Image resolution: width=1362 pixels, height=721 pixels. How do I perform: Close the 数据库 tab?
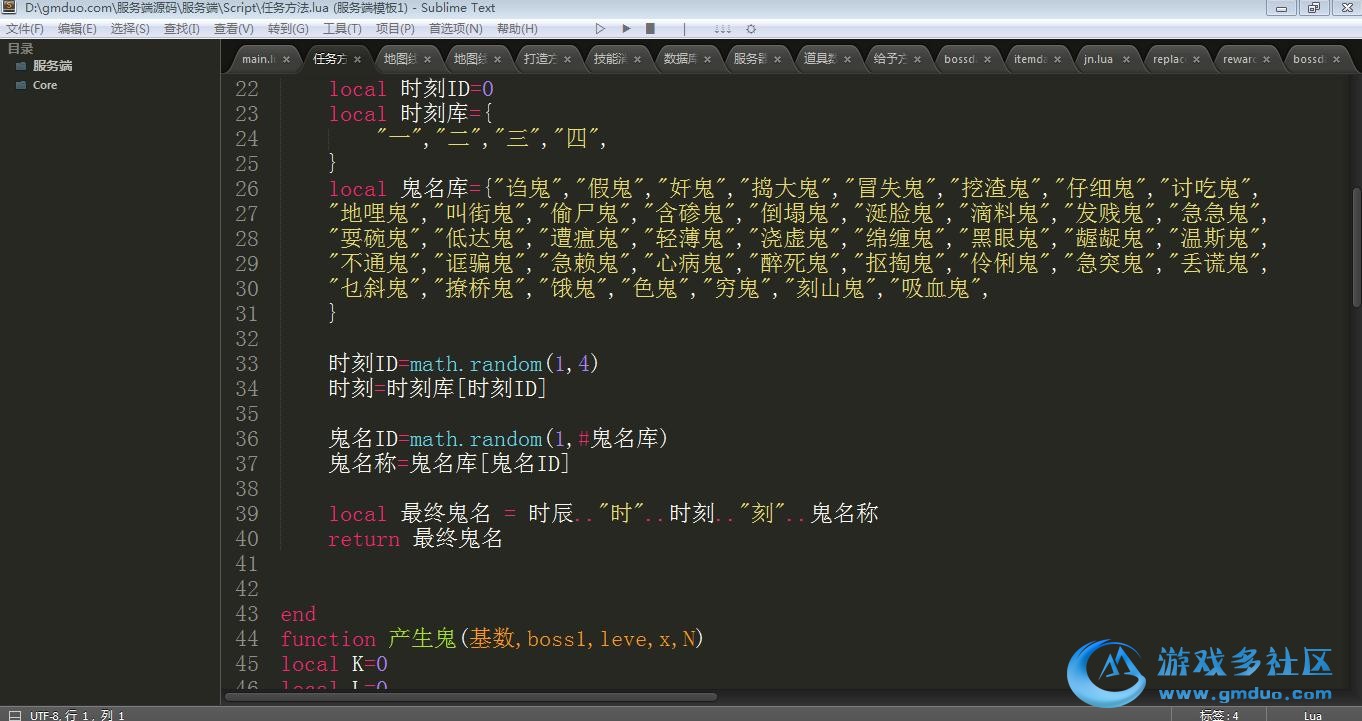coord(707,59)
